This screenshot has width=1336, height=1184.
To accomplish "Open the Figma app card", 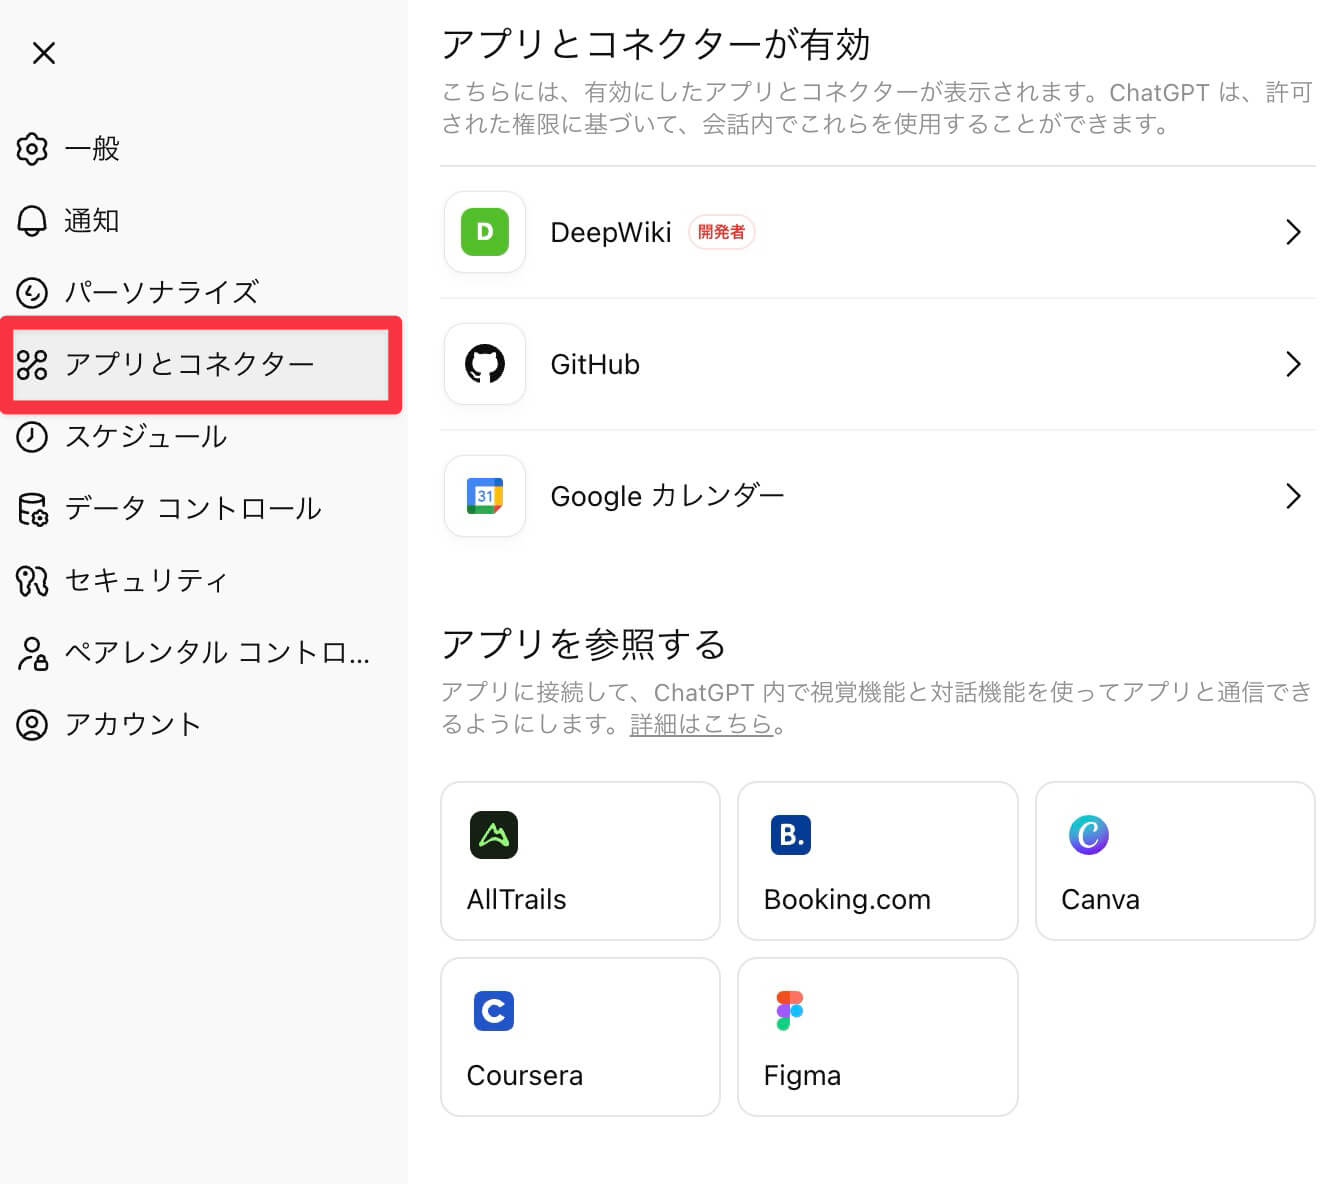I will (877, 1037).
